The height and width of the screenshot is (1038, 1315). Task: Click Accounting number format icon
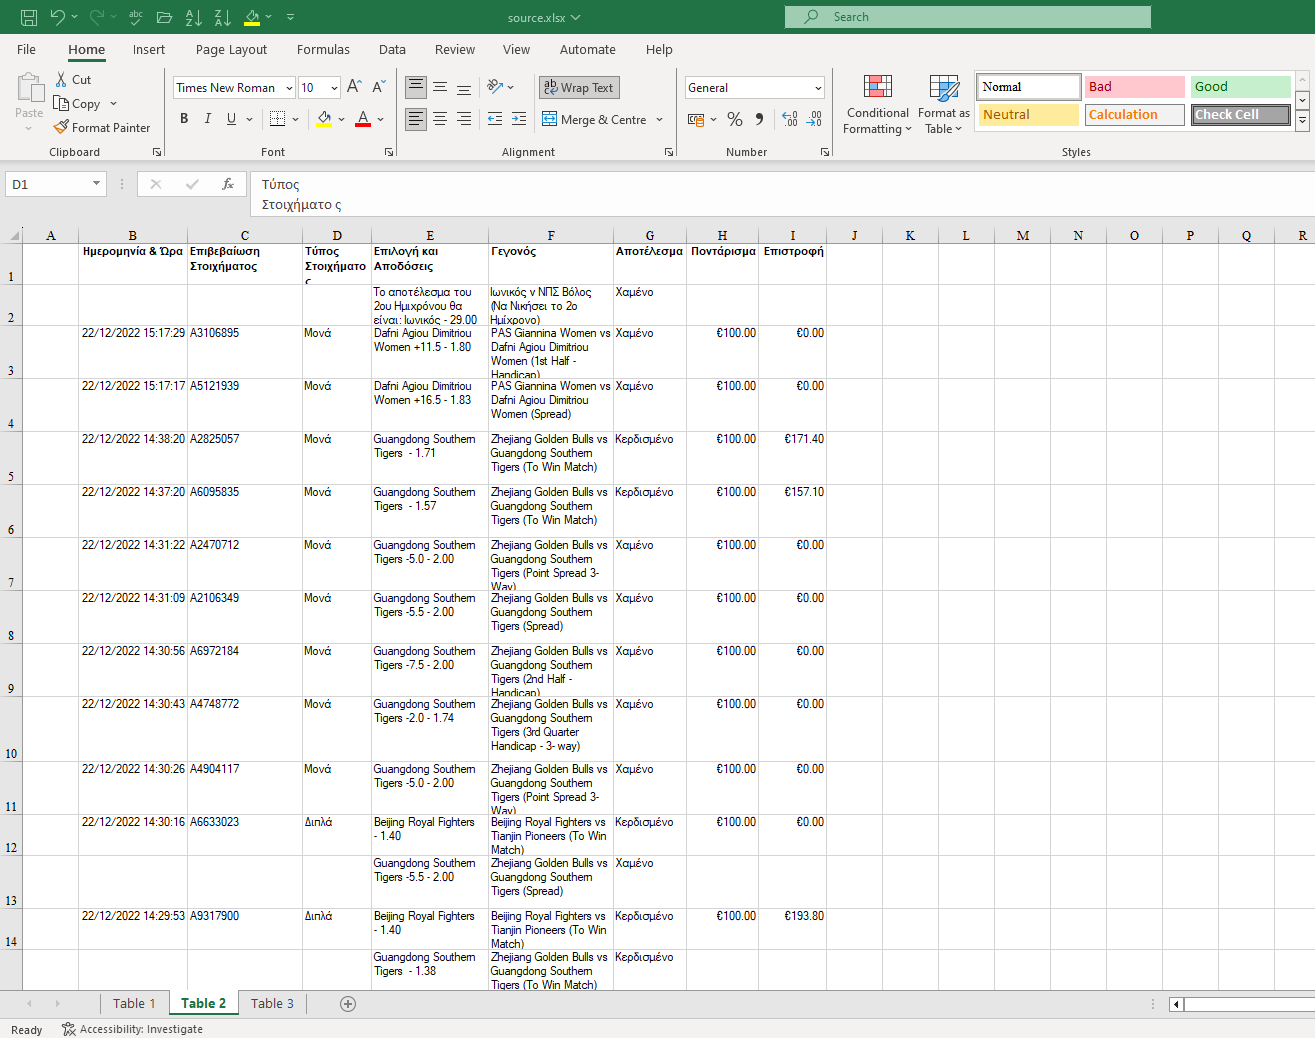click(x=696, y=119)
